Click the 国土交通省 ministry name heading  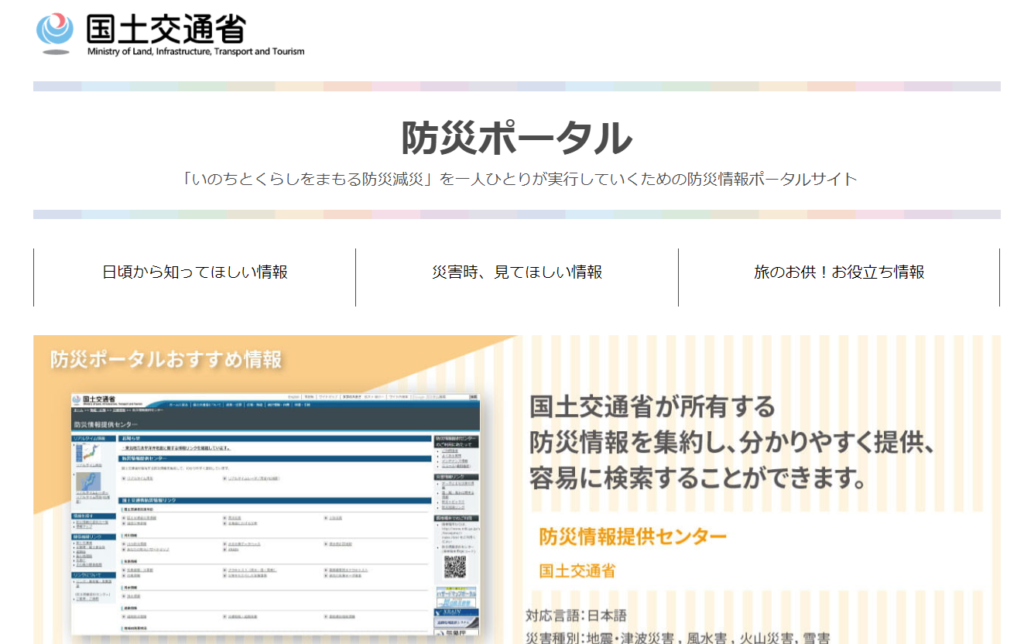[167, 29]
